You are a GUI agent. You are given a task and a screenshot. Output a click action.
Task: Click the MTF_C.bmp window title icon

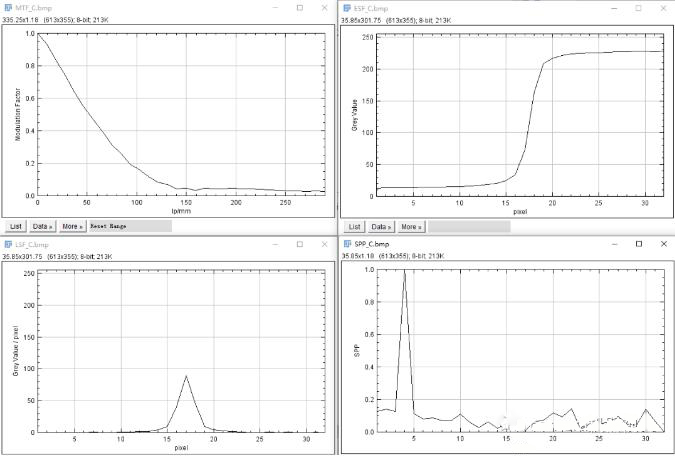pos(8,7)
